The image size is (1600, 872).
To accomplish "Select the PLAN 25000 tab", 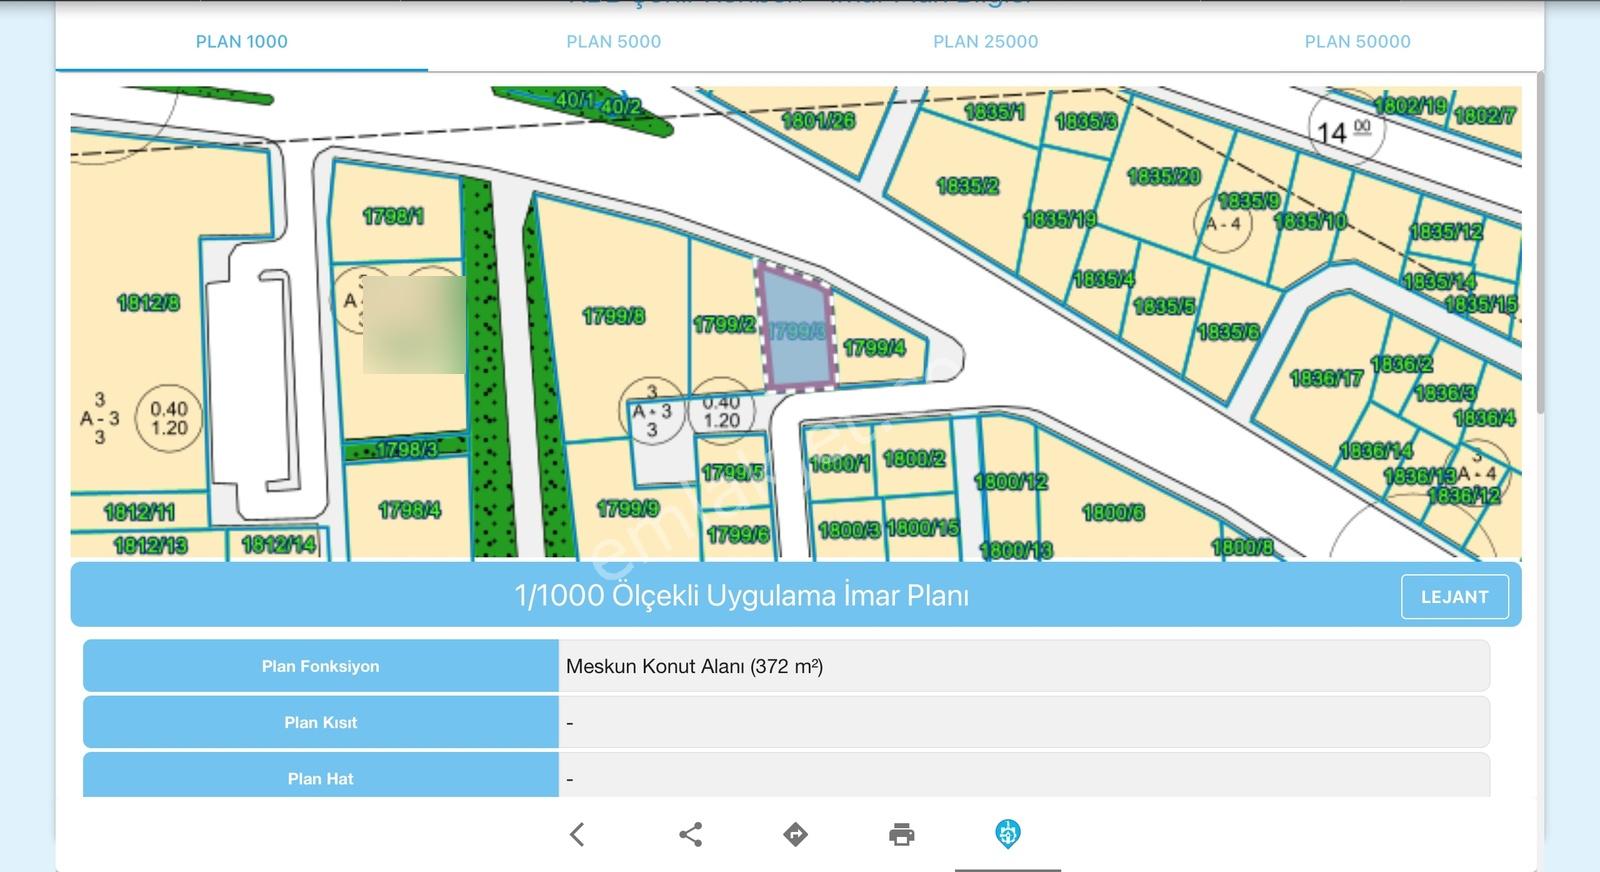I will (986, 42).
